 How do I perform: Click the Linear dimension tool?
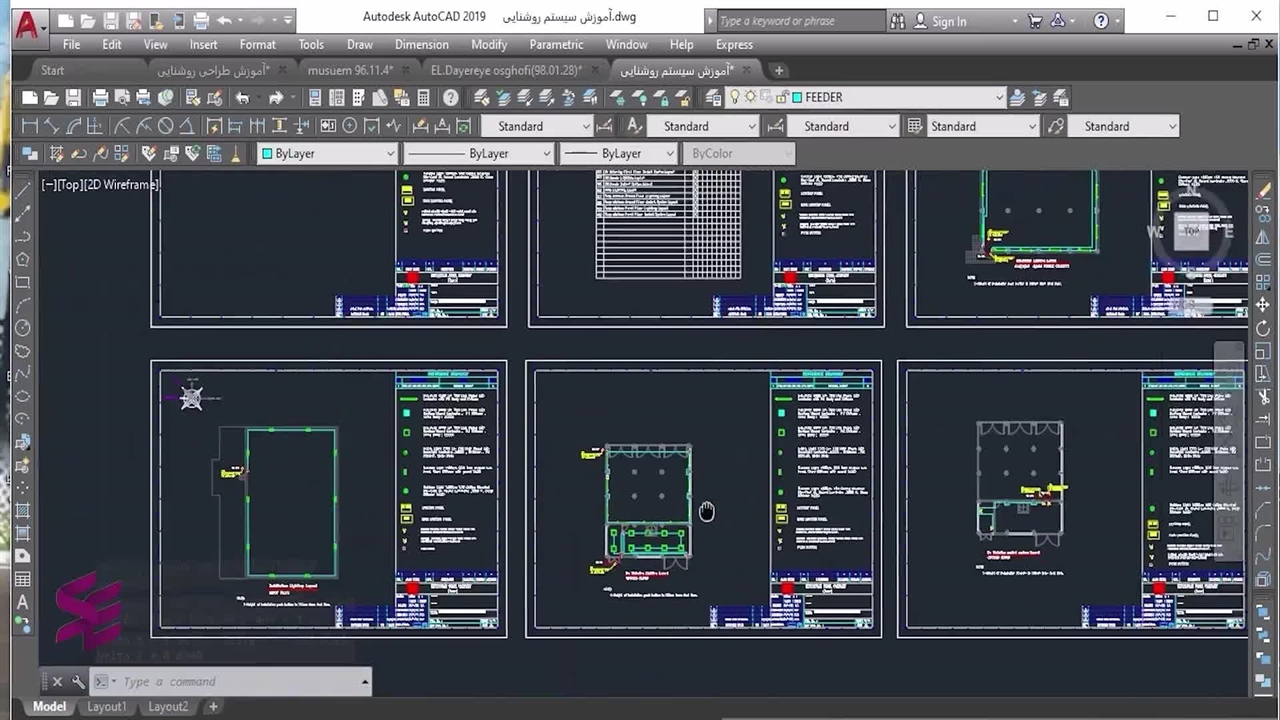pyautogui.click(x=30, y=126)
